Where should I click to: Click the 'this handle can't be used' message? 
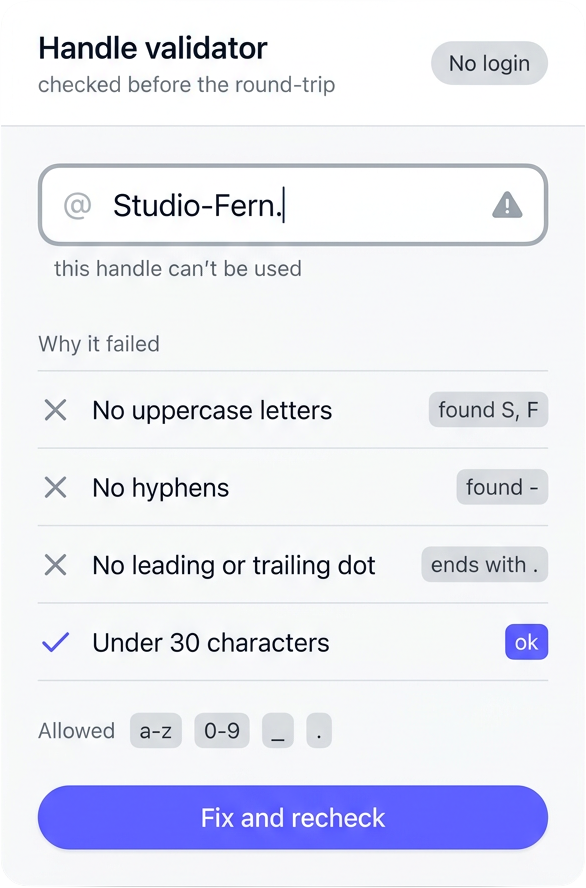pos(178,268)
